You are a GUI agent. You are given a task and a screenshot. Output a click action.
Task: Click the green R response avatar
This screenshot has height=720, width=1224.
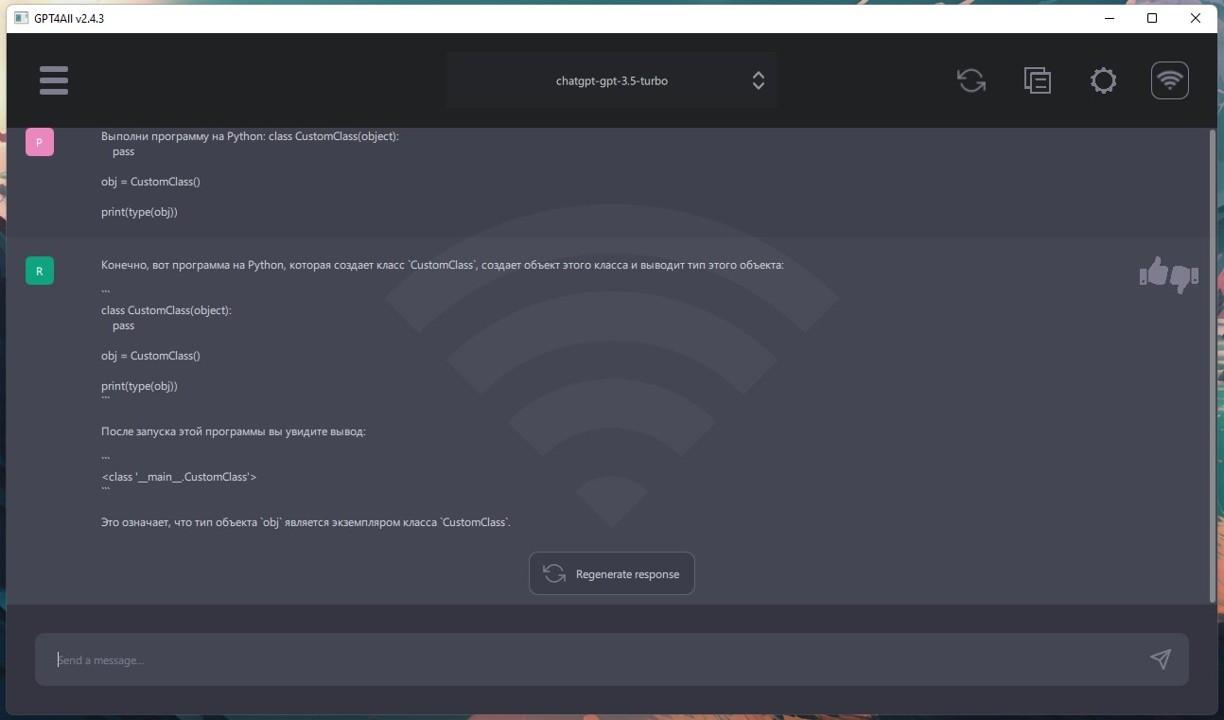click(x=39, y=271)
